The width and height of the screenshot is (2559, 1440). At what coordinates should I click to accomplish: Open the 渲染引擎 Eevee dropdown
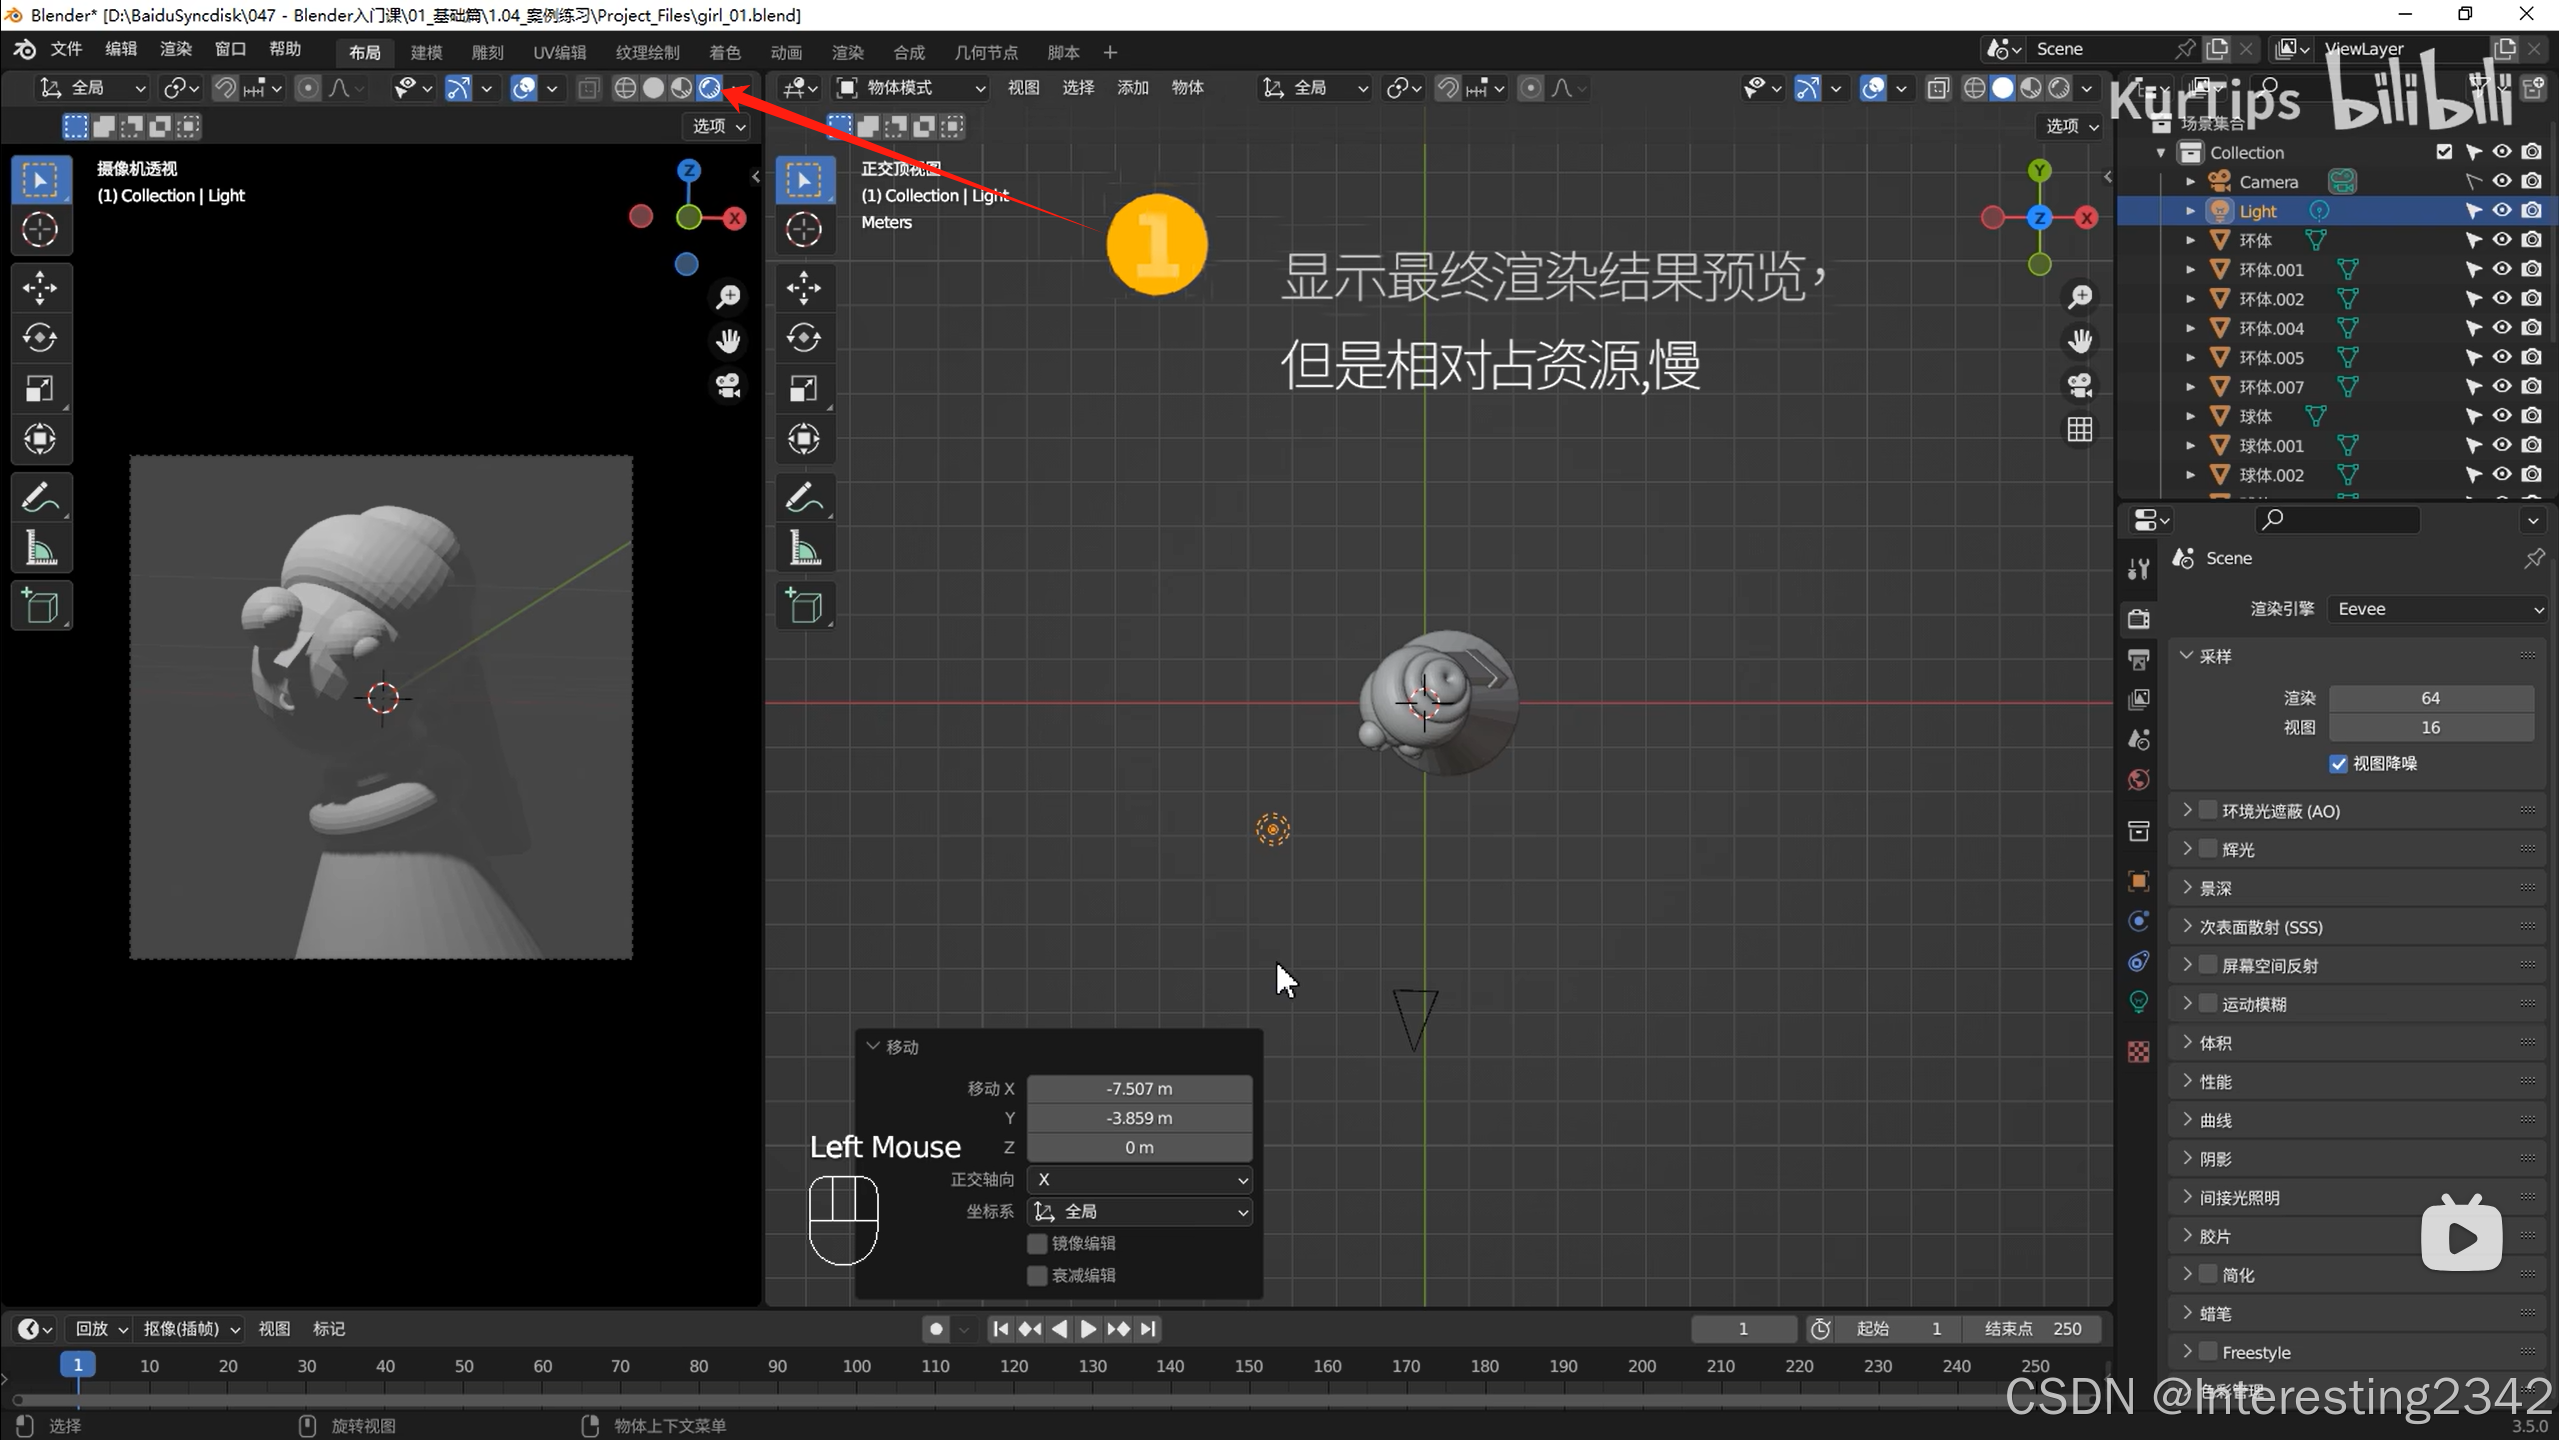click(x=2439, y=609)
